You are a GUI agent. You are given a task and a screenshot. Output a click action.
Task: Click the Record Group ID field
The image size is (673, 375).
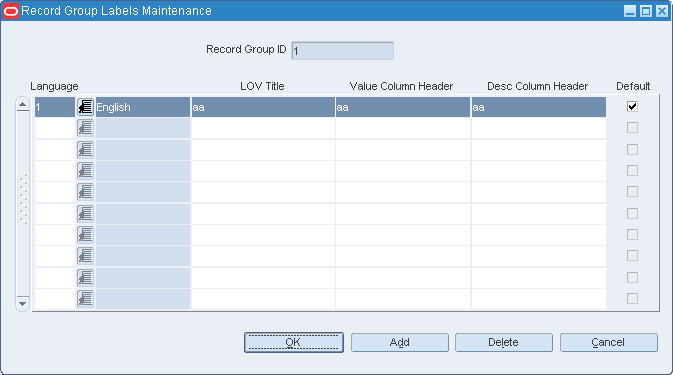tap(343, 51)
